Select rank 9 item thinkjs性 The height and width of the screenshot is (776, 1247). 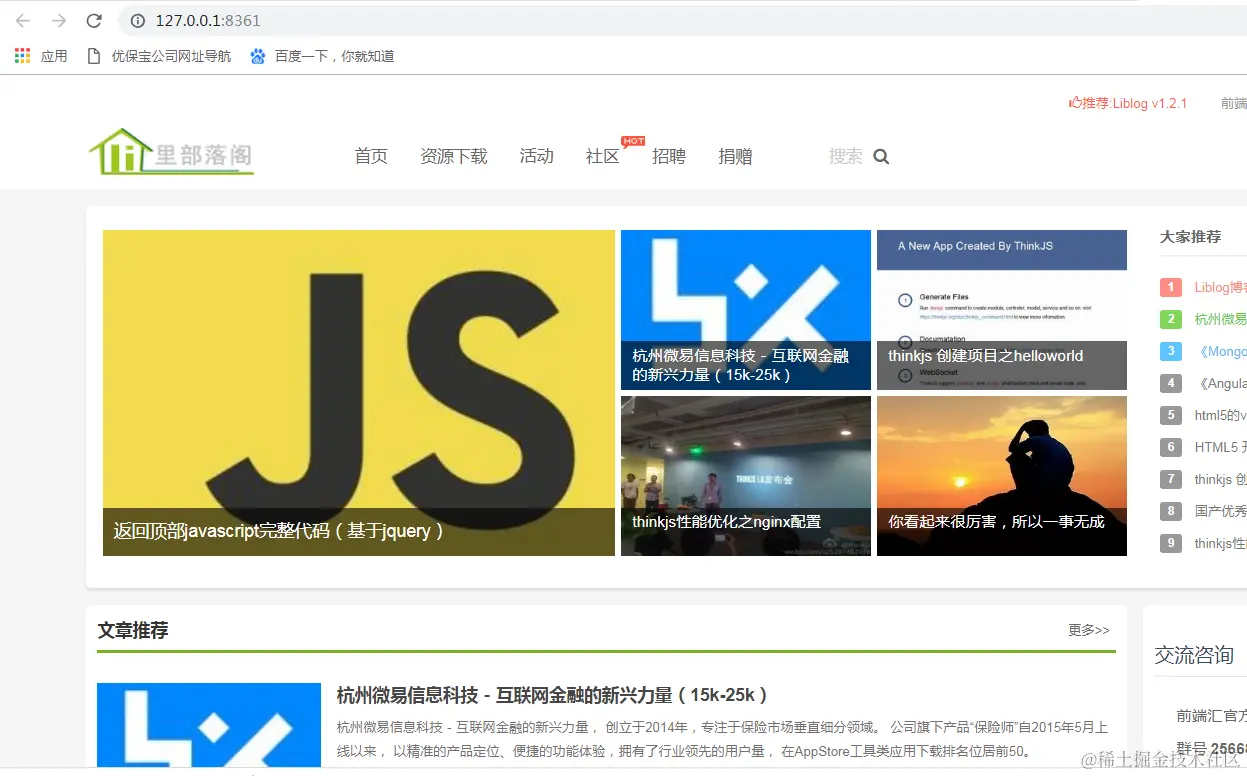1220,543
